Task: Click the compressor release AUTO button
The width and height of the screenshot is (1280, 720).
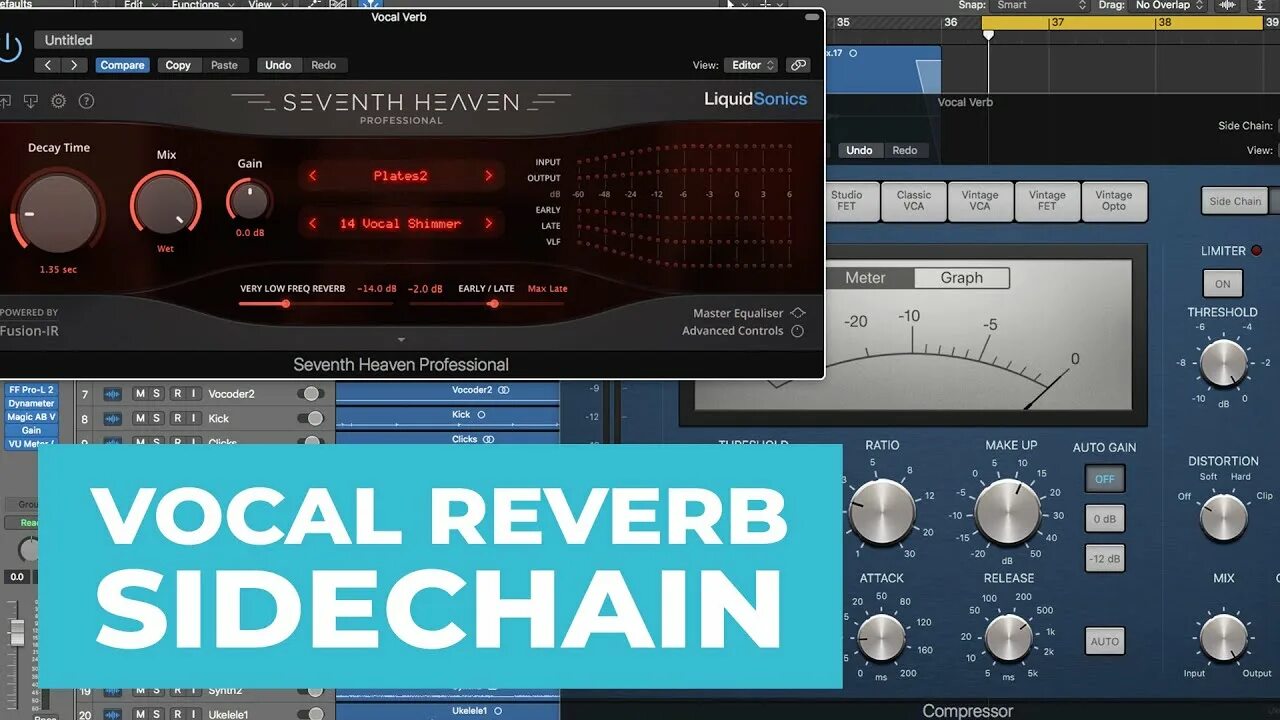Action: [1105, 641]
